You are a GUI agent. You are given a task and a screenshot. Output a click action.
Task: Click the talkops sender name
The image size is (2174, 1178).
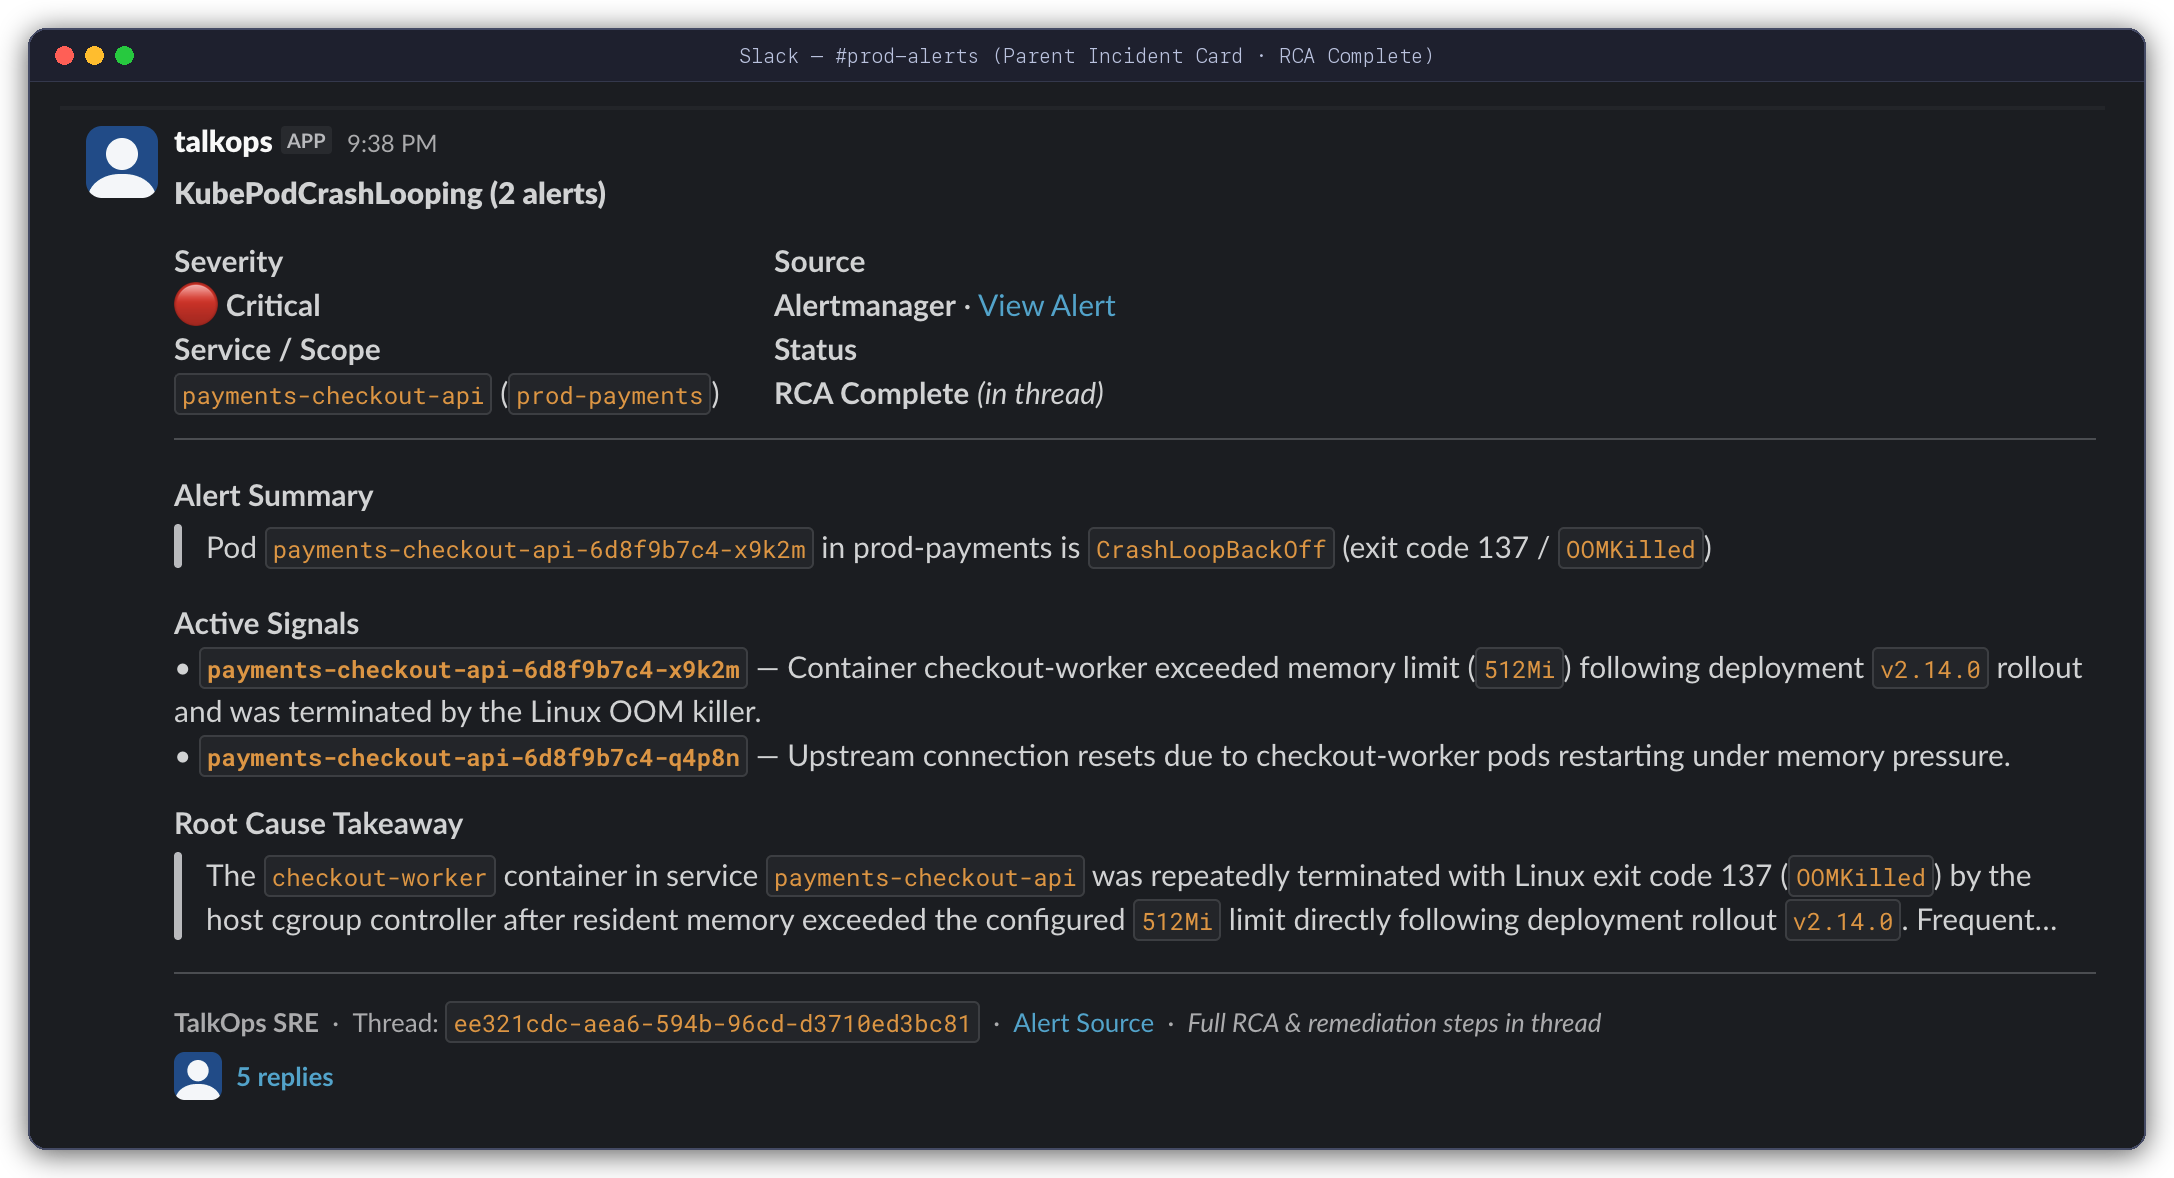point(223,142)
